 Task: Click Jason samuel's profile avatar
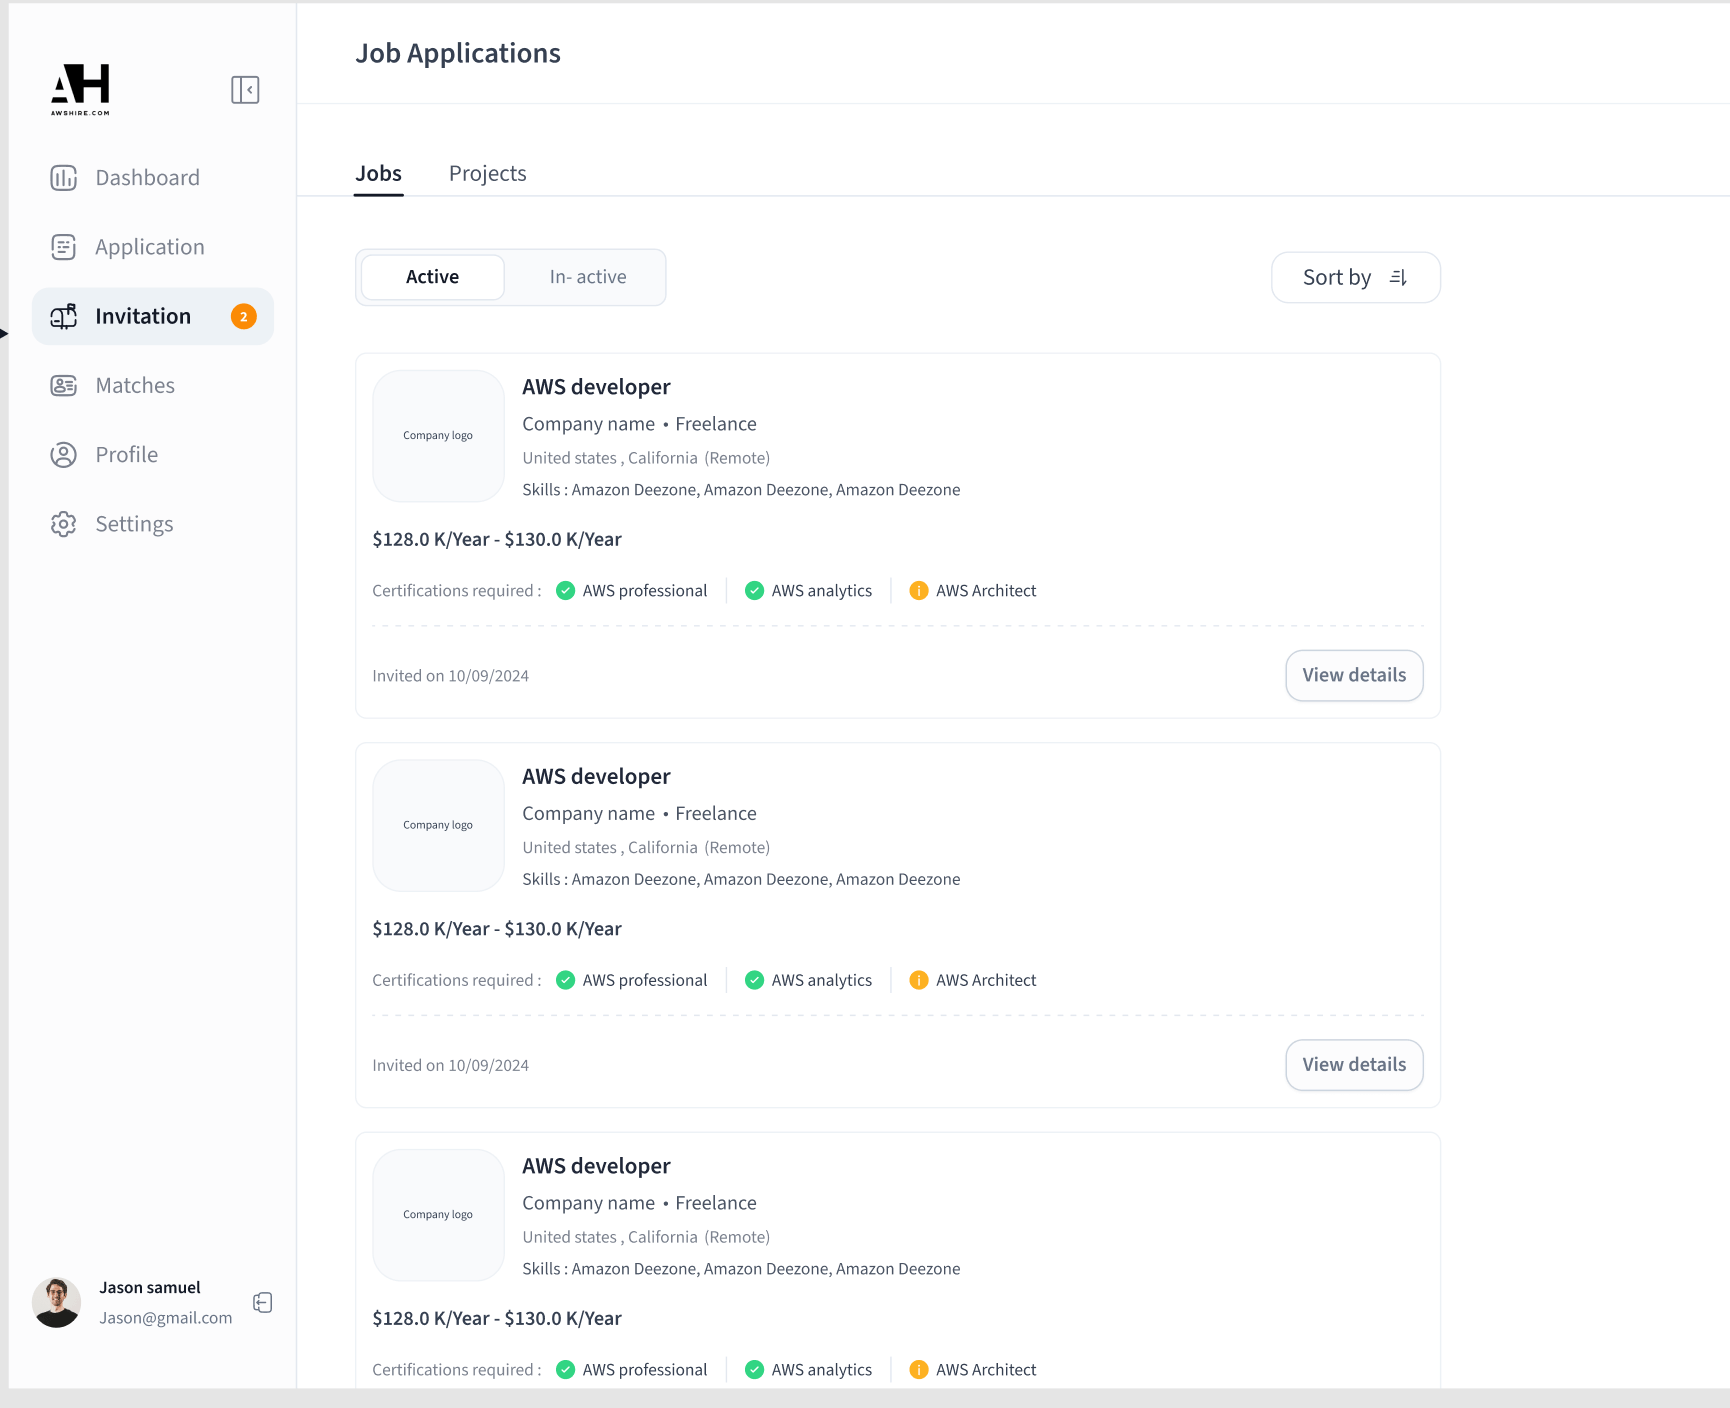(57, 1303)
